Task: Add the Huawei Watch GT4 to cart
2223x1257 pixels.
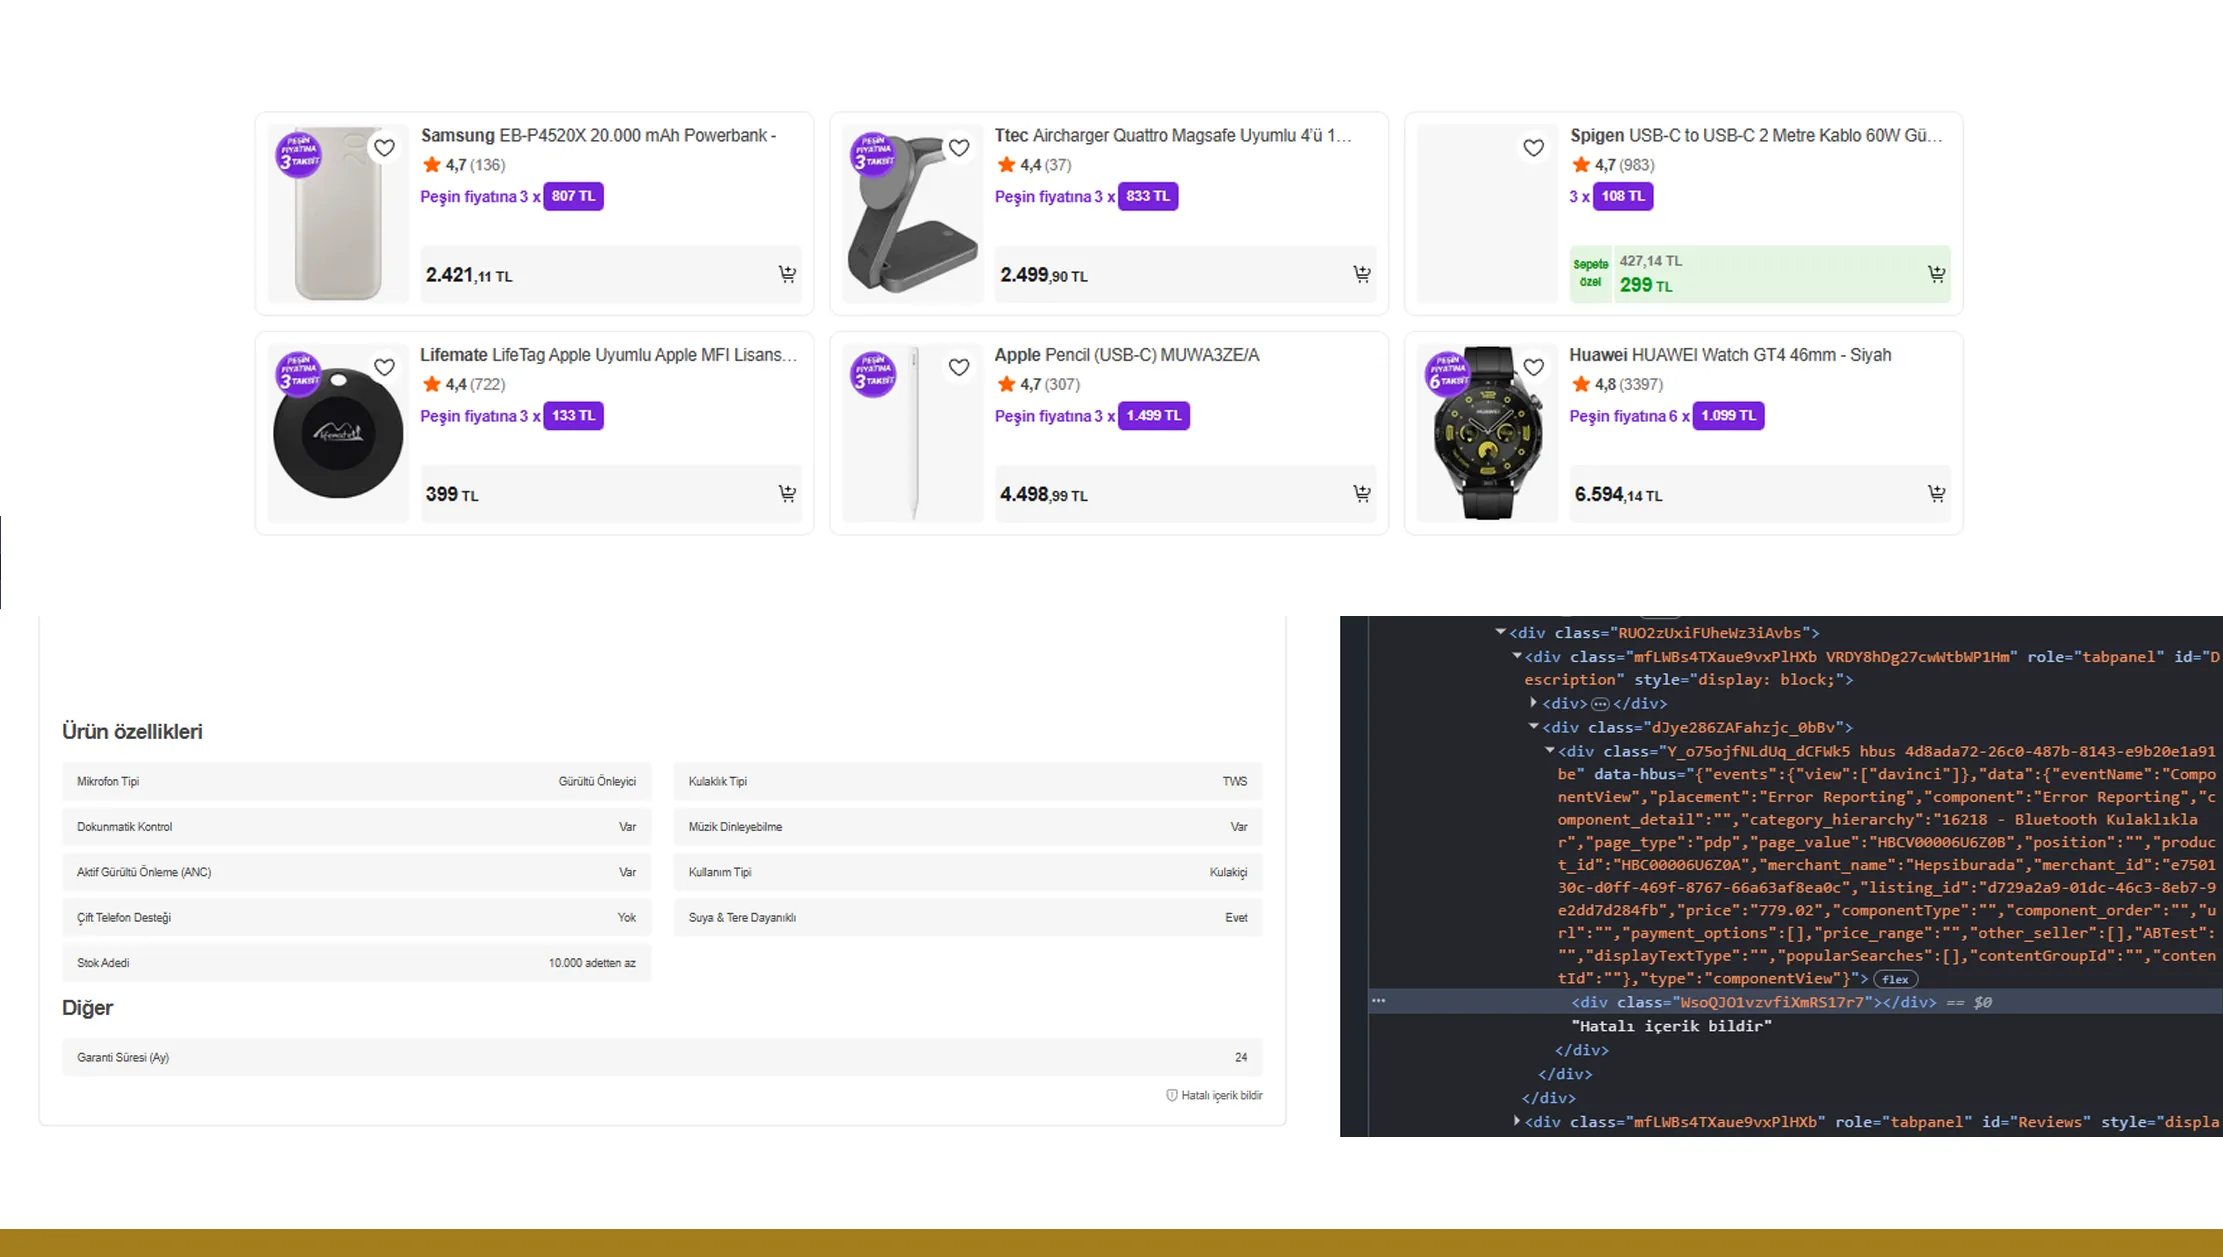Action: click(1936, 493)
